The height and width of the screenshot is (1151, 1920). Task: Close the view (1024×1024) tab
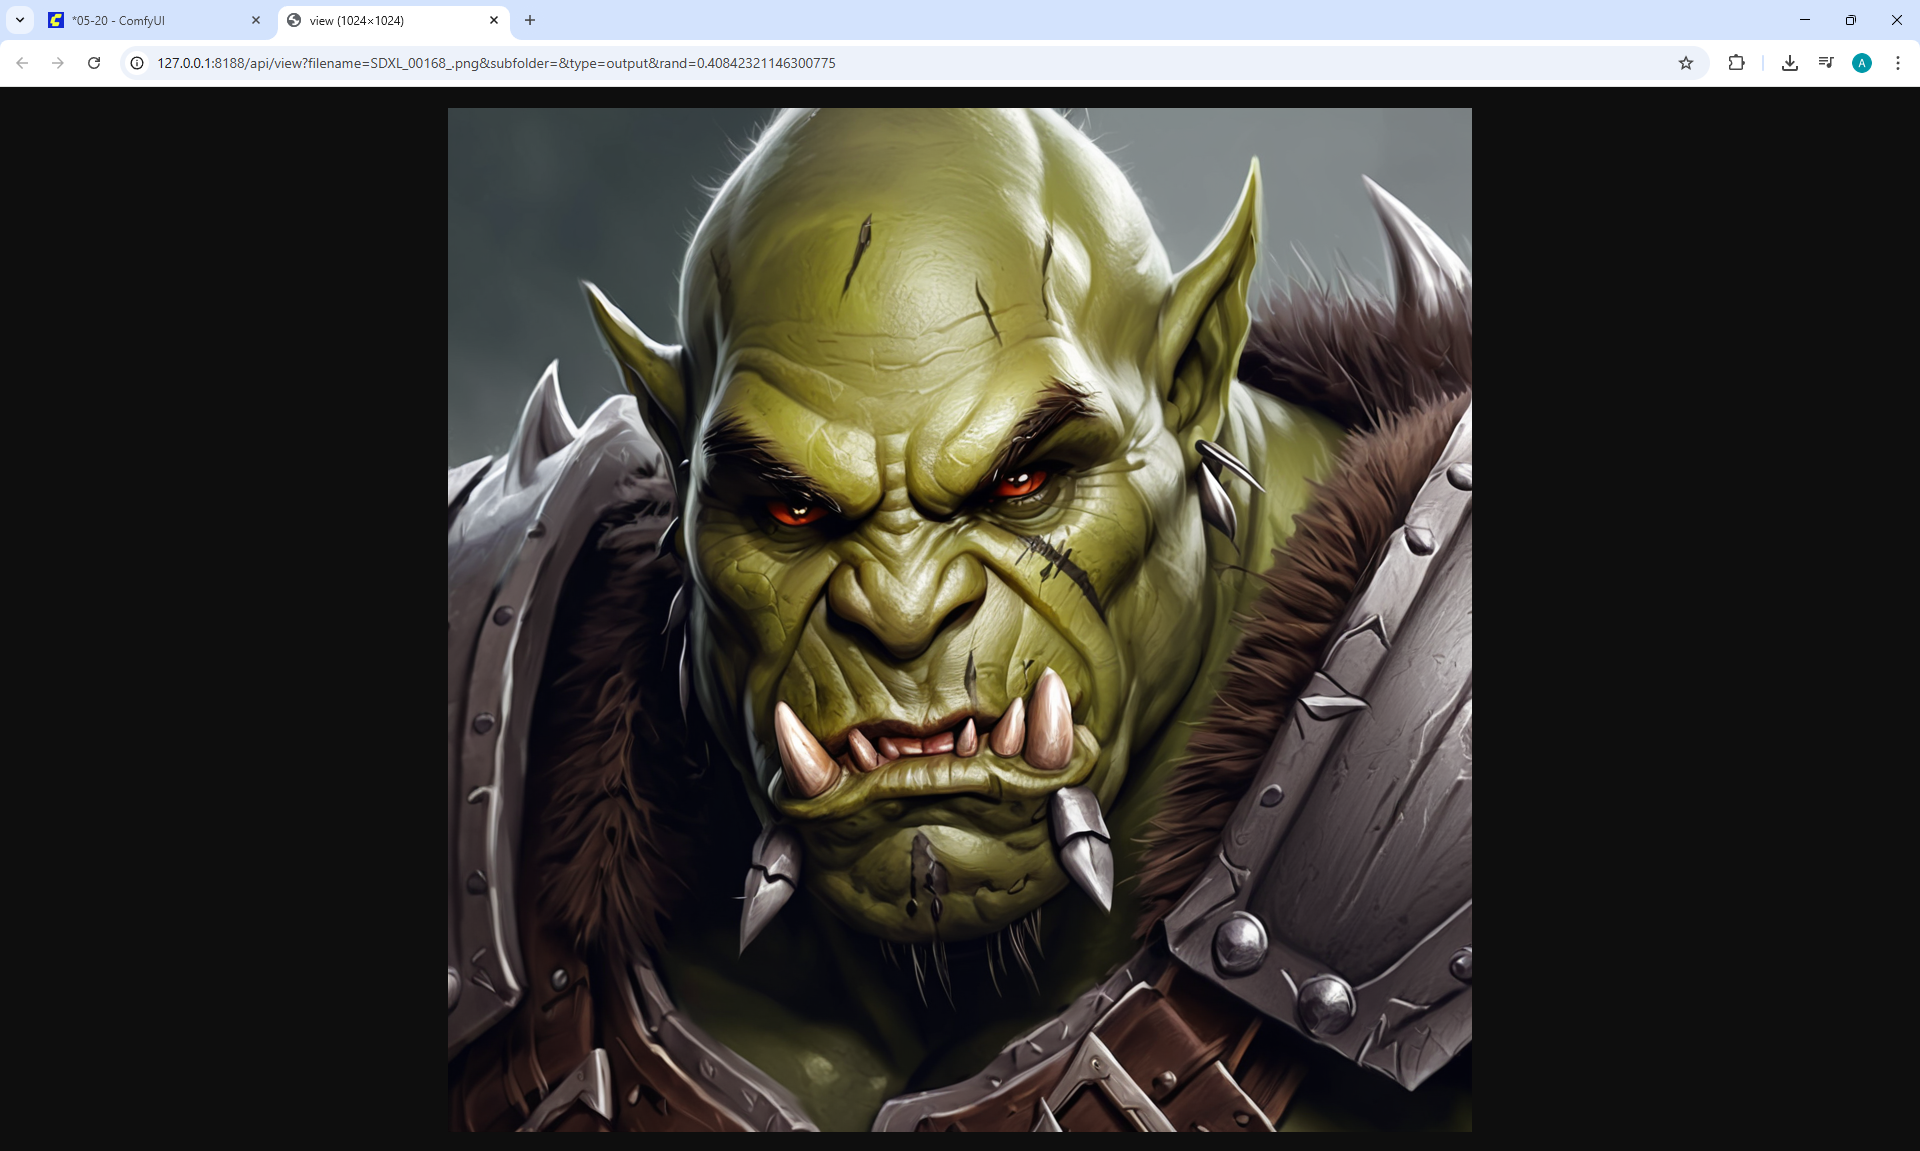[494, 20]
